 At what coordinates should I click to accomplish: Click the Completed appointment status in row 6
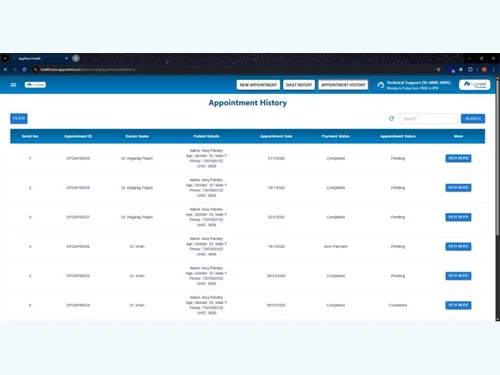click(x=398, y=305)
